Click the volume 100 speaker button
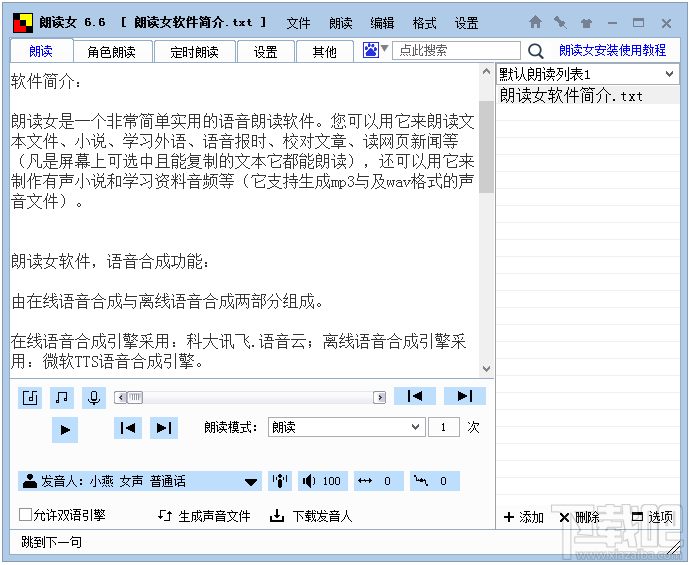 click(323, 481)
